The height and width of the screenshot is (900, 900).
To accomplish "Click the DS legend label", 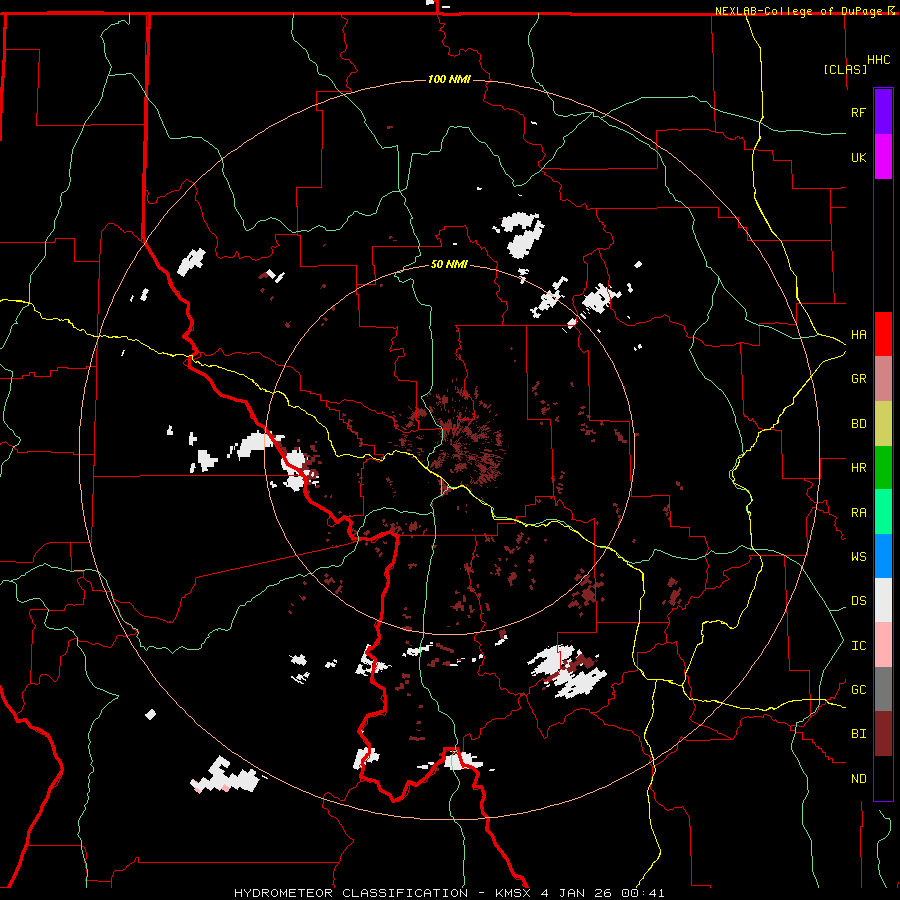I will (858, 600).
